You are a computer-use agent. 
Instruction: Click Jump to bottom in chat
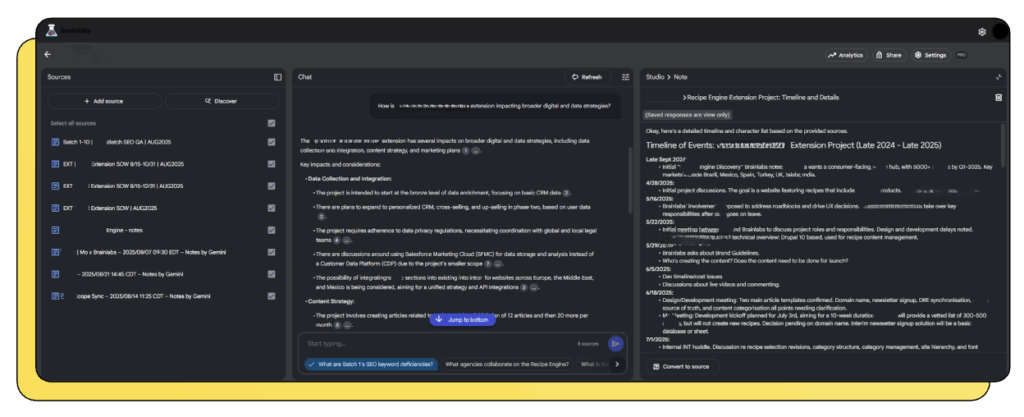(462, 320)
